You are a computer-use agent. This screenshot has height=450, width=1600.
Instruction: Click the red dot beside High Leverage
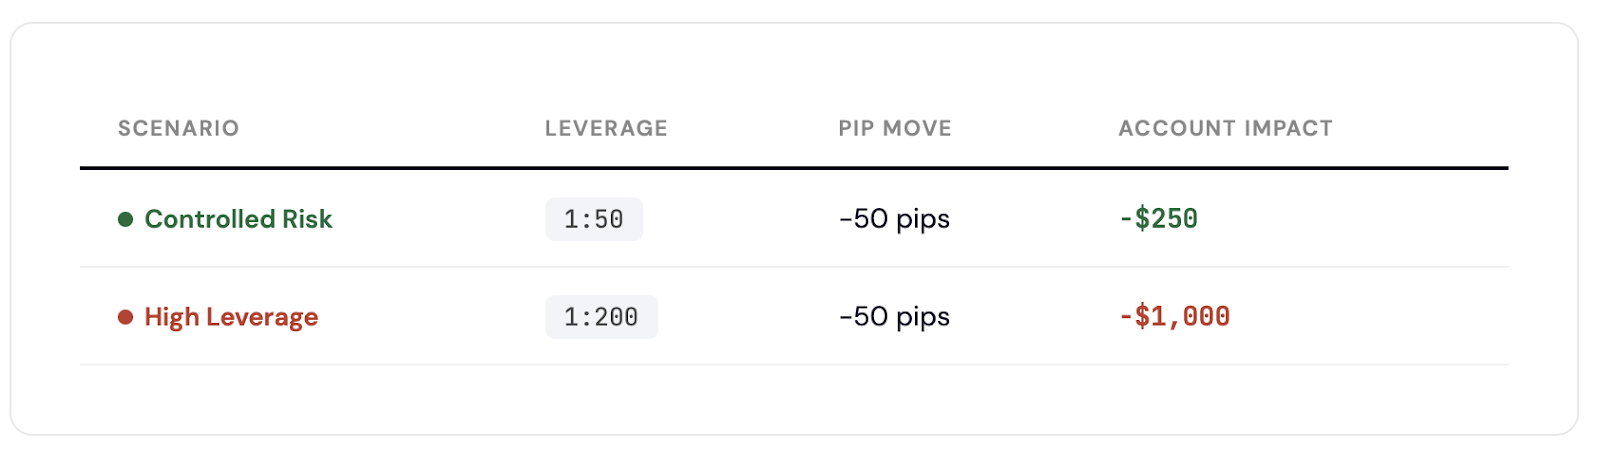126,317
